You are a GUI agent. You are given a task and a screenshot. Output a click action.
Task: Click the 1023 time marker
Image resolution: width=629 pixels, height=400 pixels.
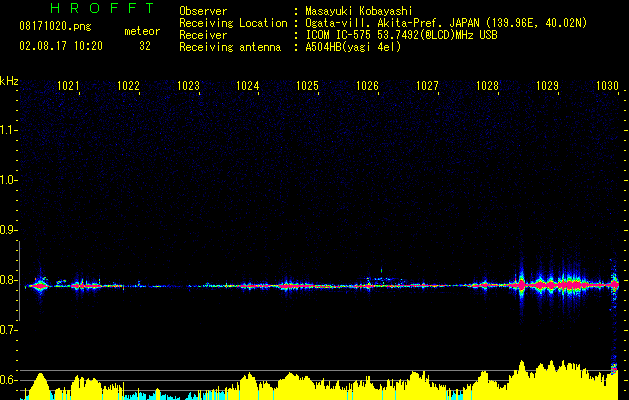click(188, 86)
